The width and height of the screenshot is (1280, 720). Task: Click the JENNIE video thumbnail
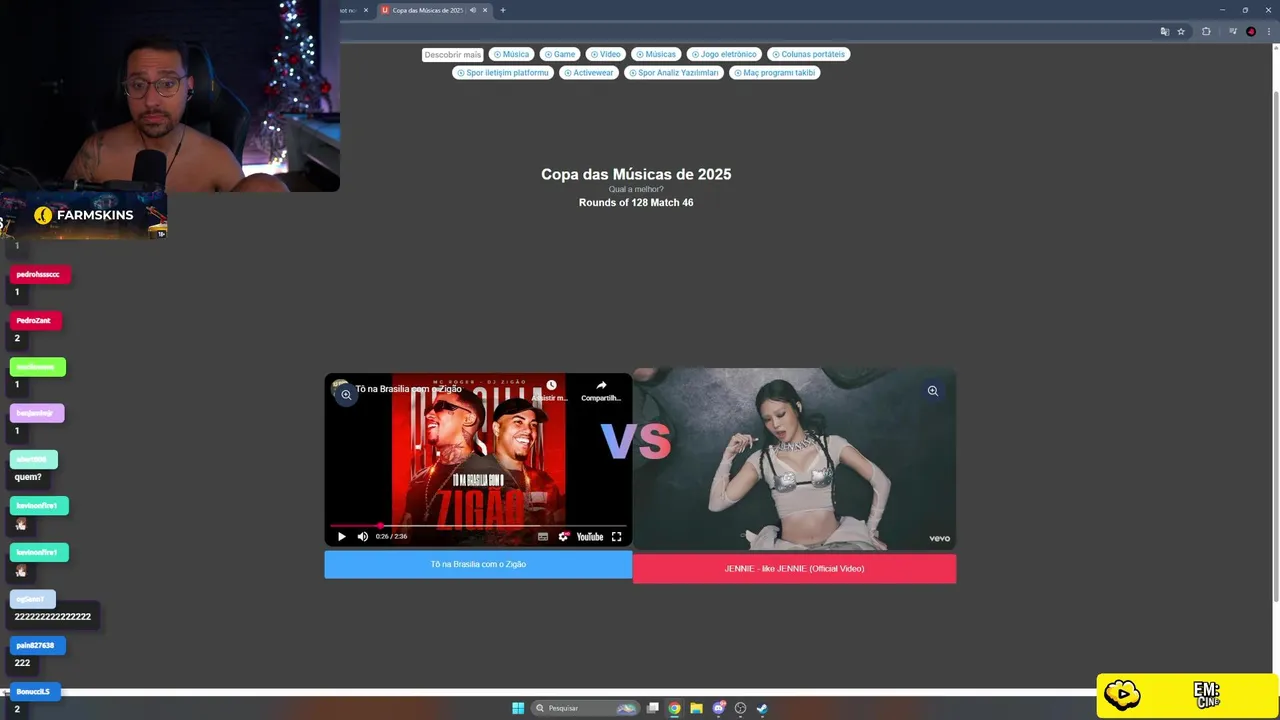coord(794,459)
